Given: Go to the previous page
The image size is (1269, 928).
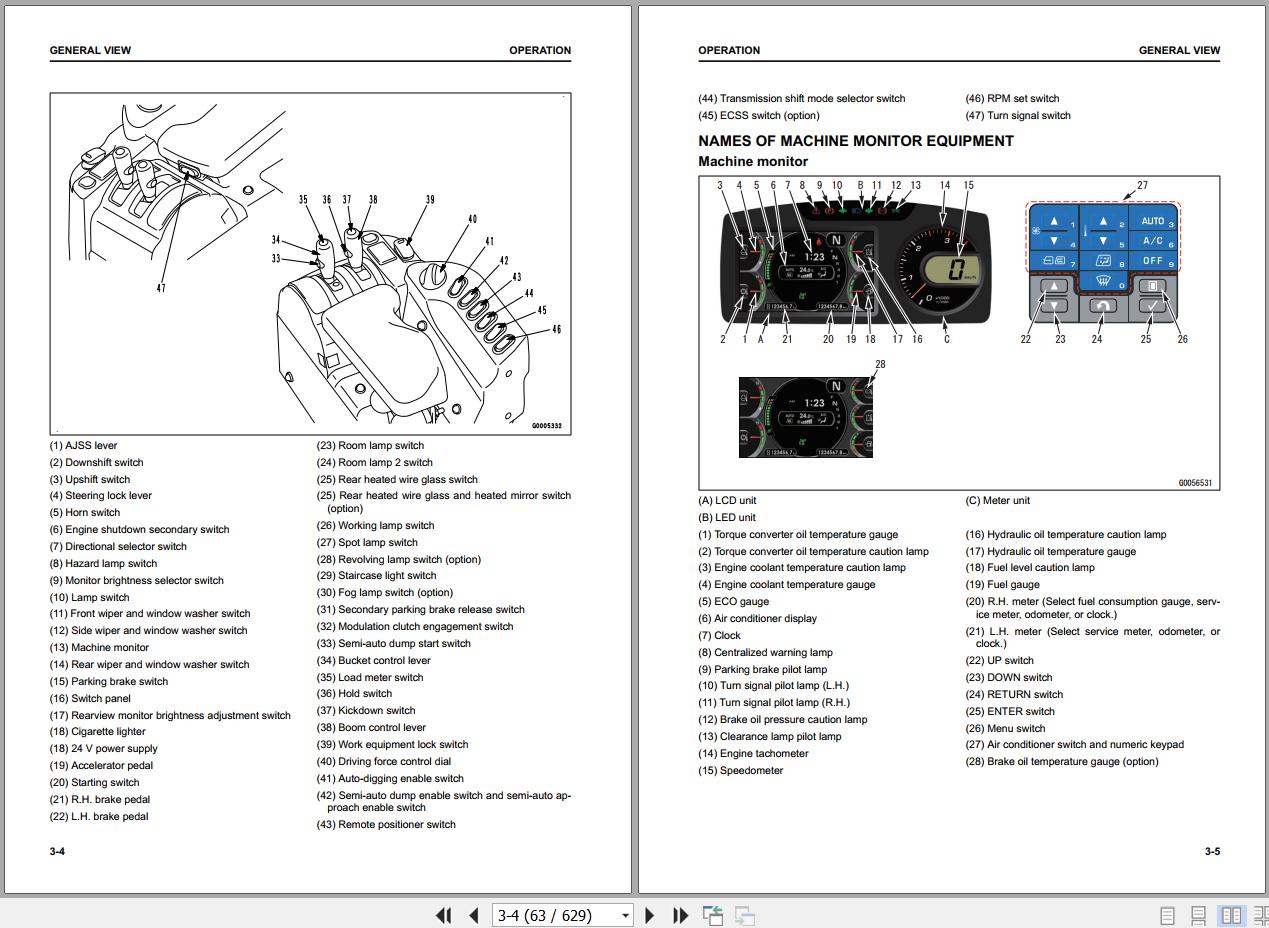Looking at the screenshot, I should point(474,915).
